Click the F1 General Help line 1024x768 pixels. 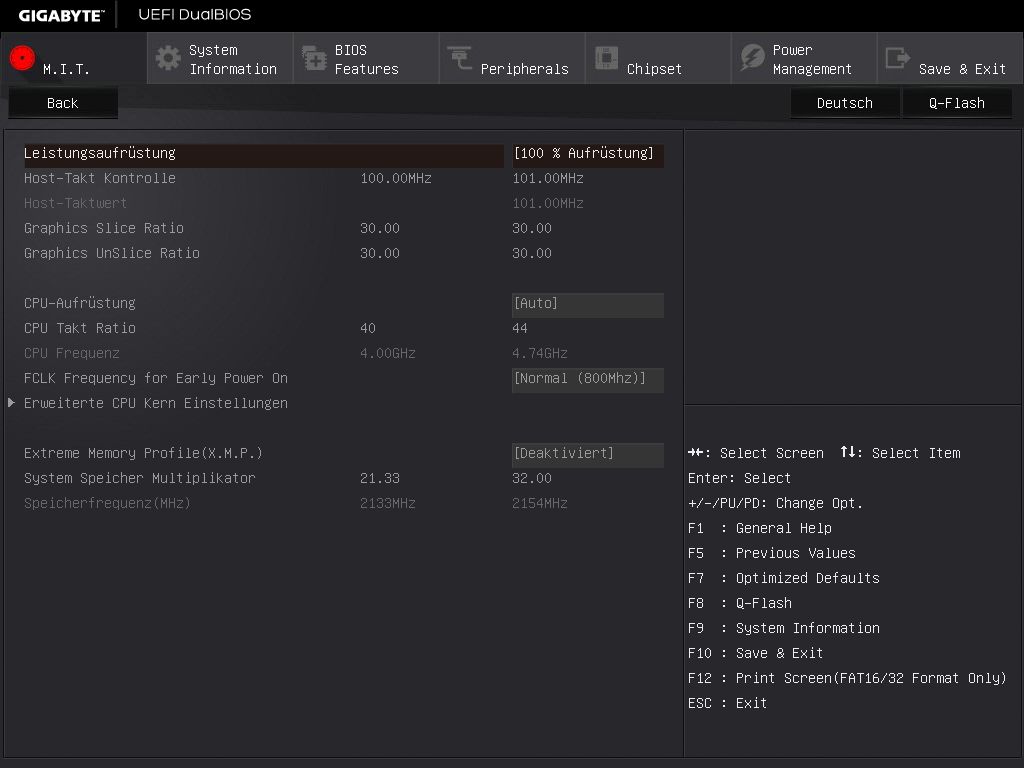pyautogui.click(x=760, y=529)
